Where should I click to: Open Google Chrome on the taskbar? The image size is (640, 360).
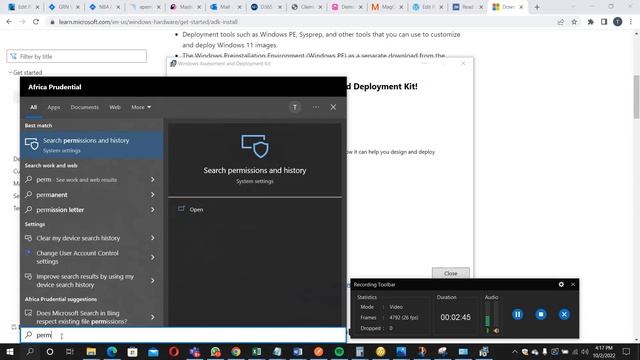point(236,351)
